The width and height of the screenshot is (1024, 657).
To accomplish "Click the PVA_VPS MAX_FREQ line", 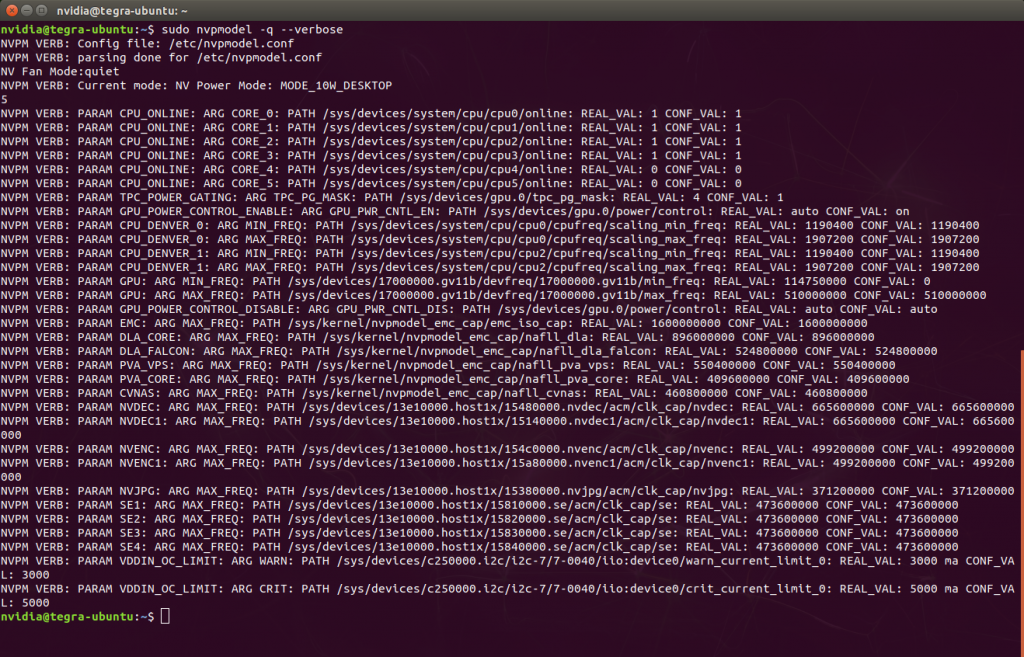I will click(x=448, y=365).
